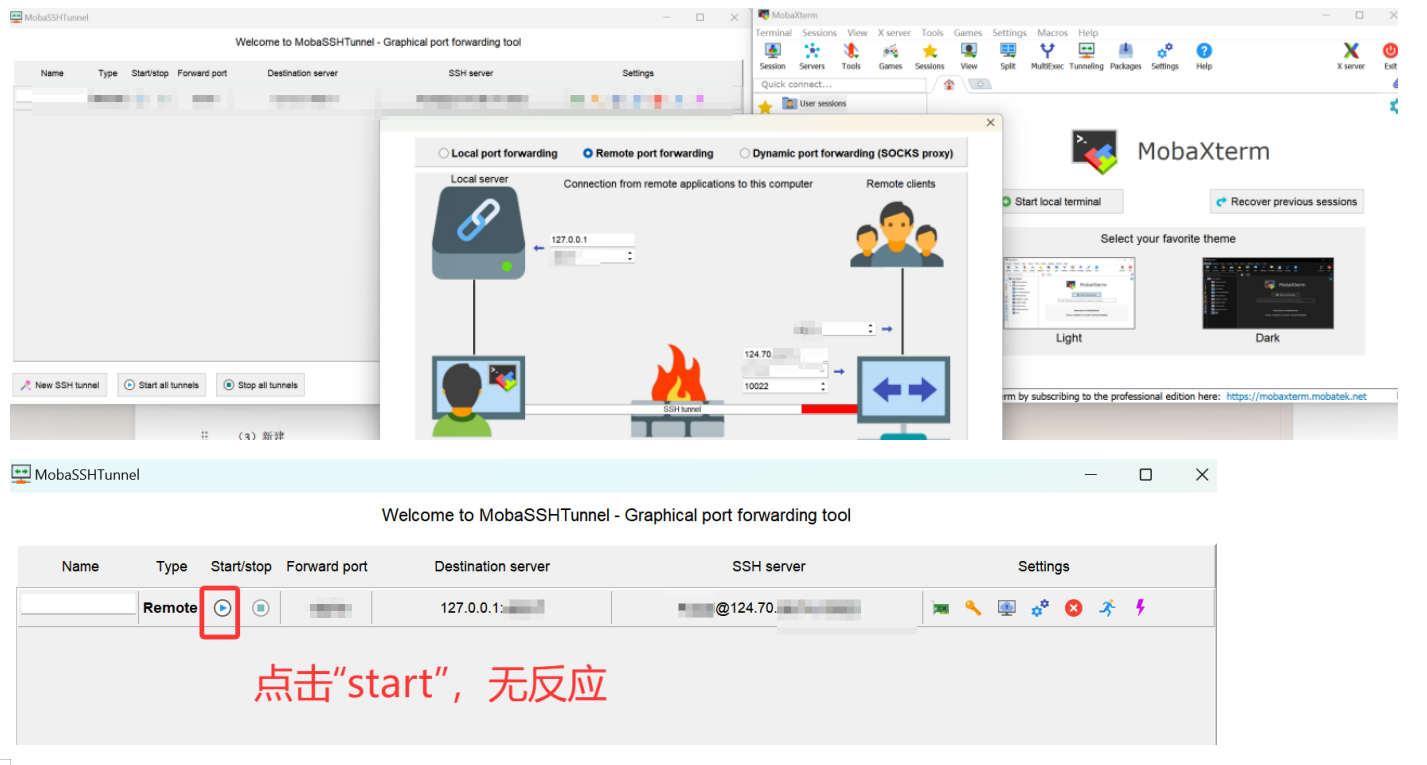The height and width of the screenshot is (765, 1427).
Task: Select the User sessions folder in the sidebar
Action: (x=814, y=103)
